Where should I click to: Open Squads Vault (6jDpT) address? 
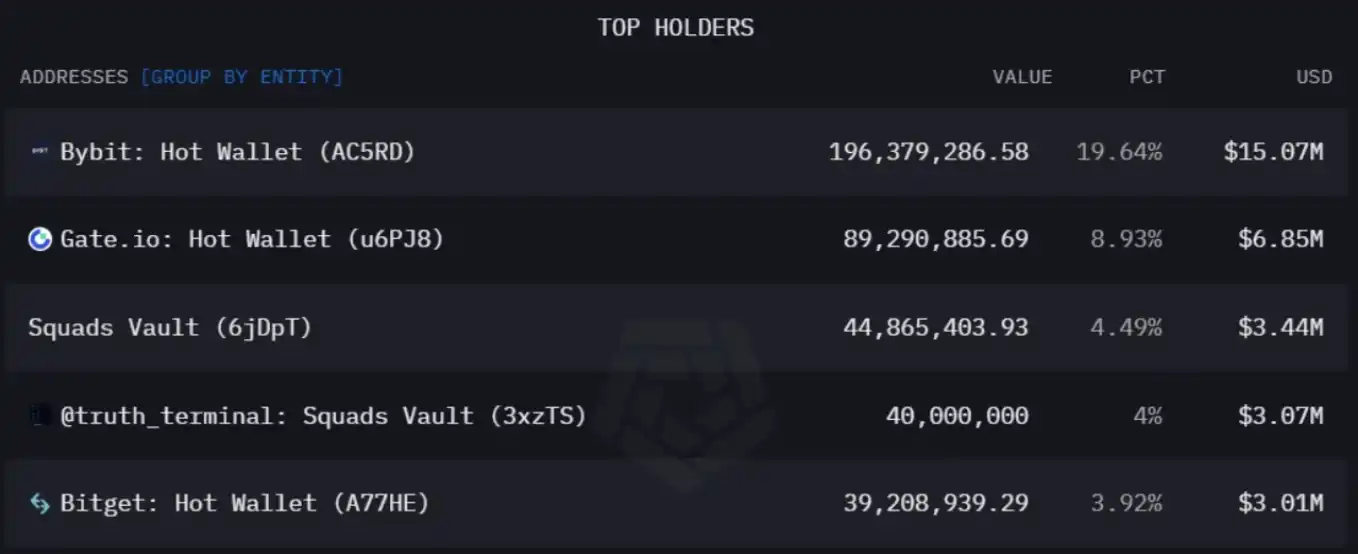click(170, 327)
